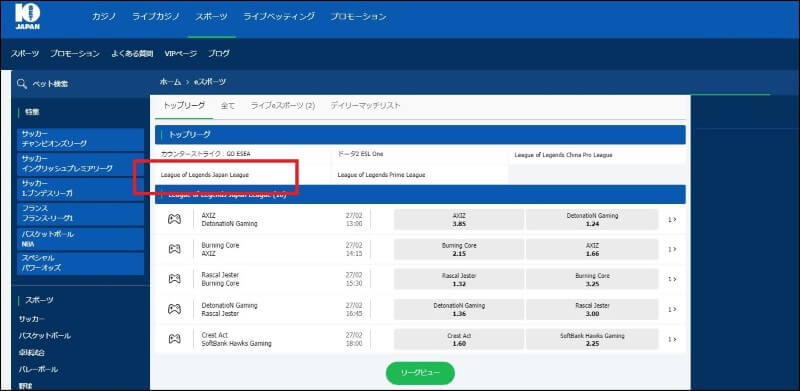The width and height of the screenshot is (800, 391).
Task: Click プロモーション in the secondary navigation
Action: [x=75, y=54]
